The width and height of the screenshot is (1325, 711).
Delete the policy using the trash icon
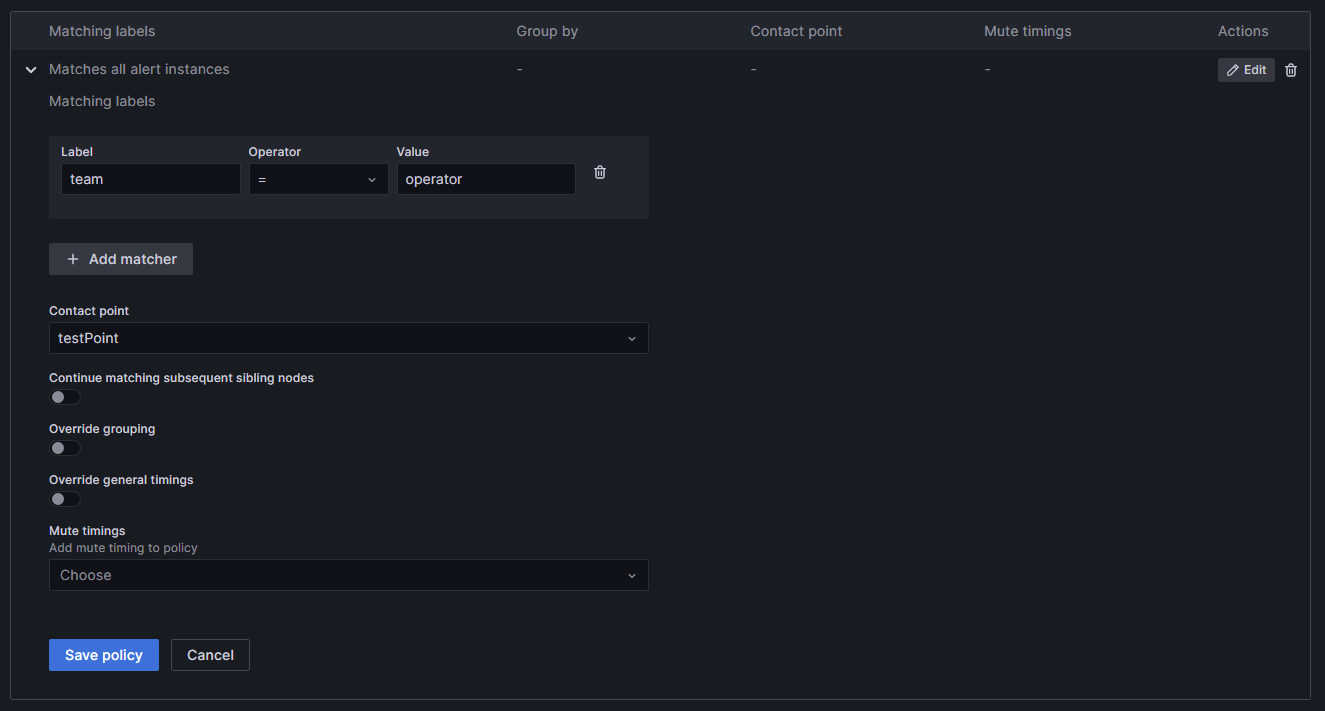tap(1290, 69)
